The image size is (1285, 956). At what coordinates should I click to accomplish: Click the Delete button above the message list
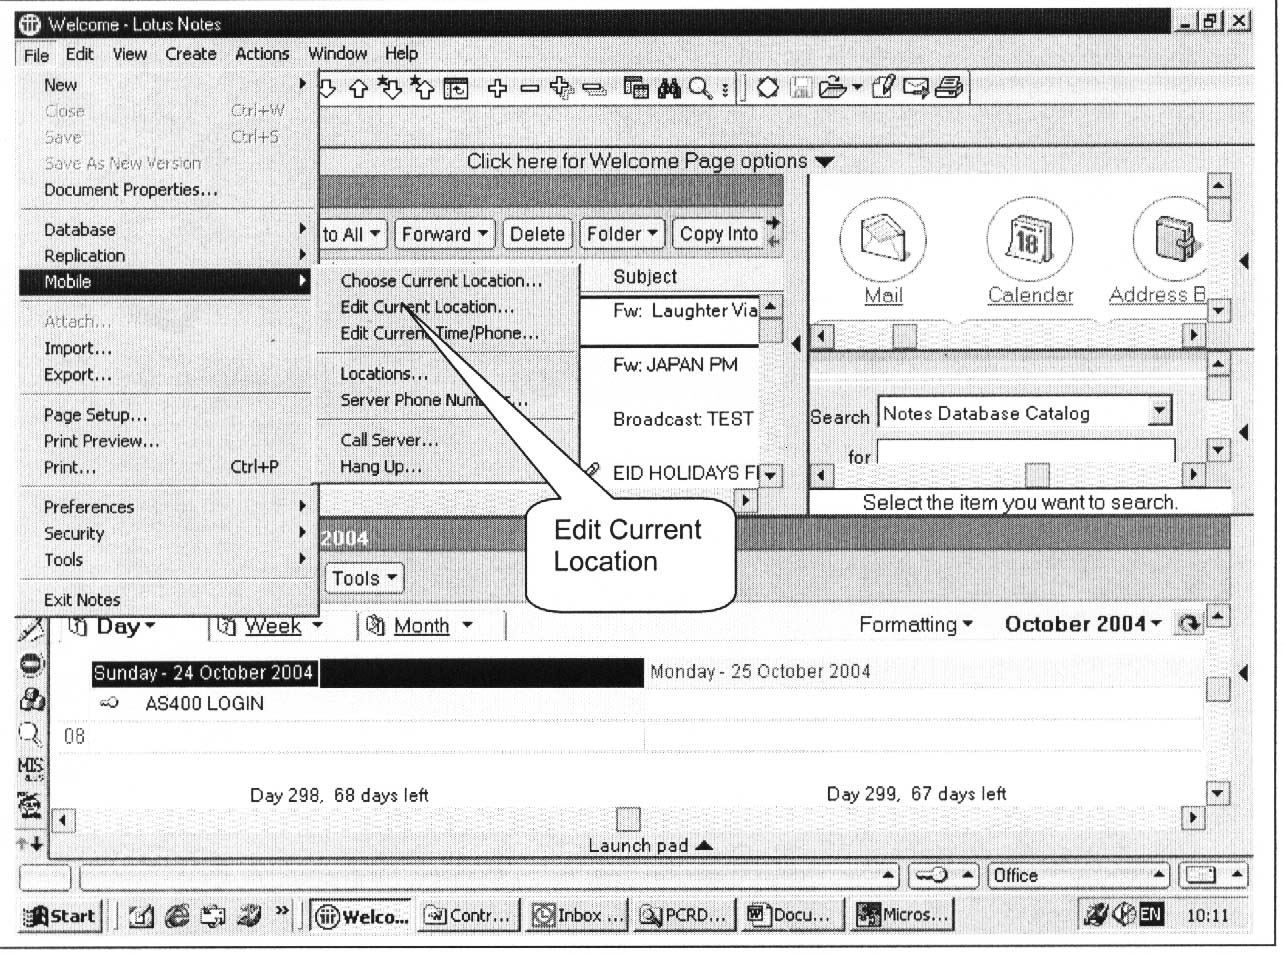click(x=538, y=233)
